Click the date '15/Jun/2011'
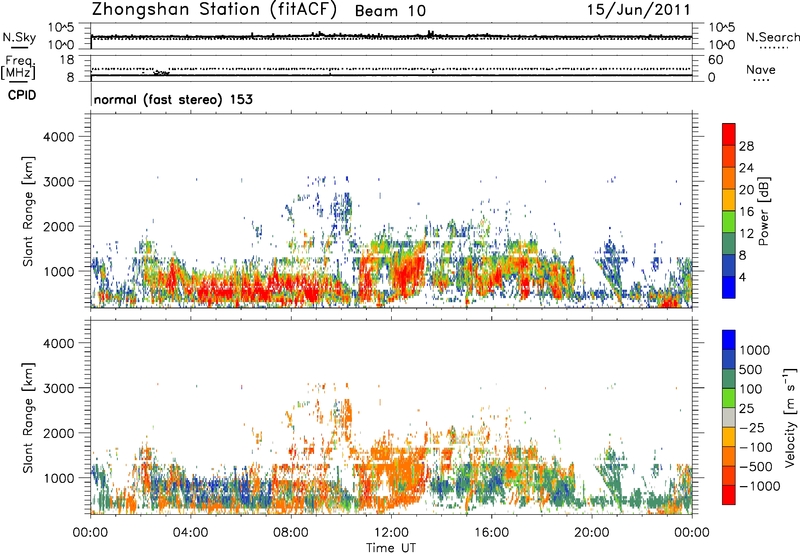Screen dimensions: 800x554 click(x=639, y=10)
